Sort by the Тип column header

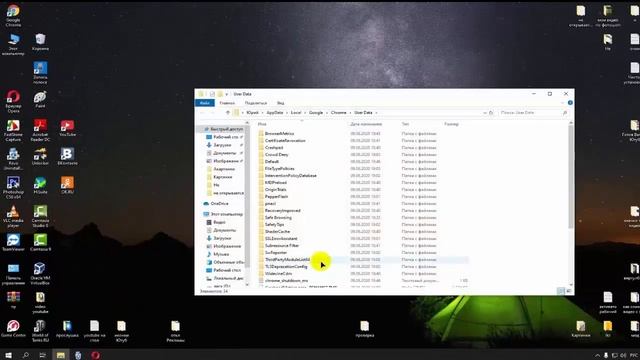tap(405, 124)
